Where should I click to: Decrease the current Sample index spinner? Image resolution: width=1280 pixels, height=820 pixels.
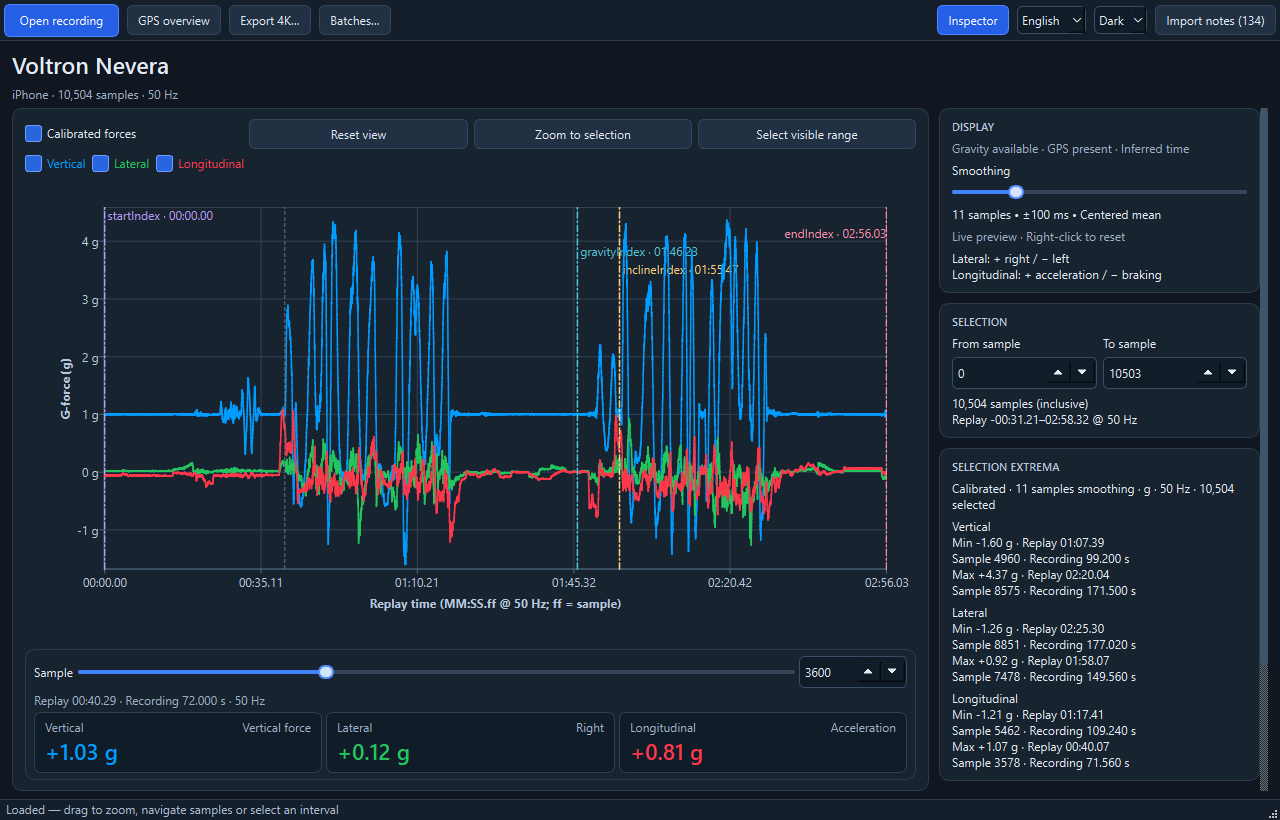pyautogui.click(x=891, y=672)
